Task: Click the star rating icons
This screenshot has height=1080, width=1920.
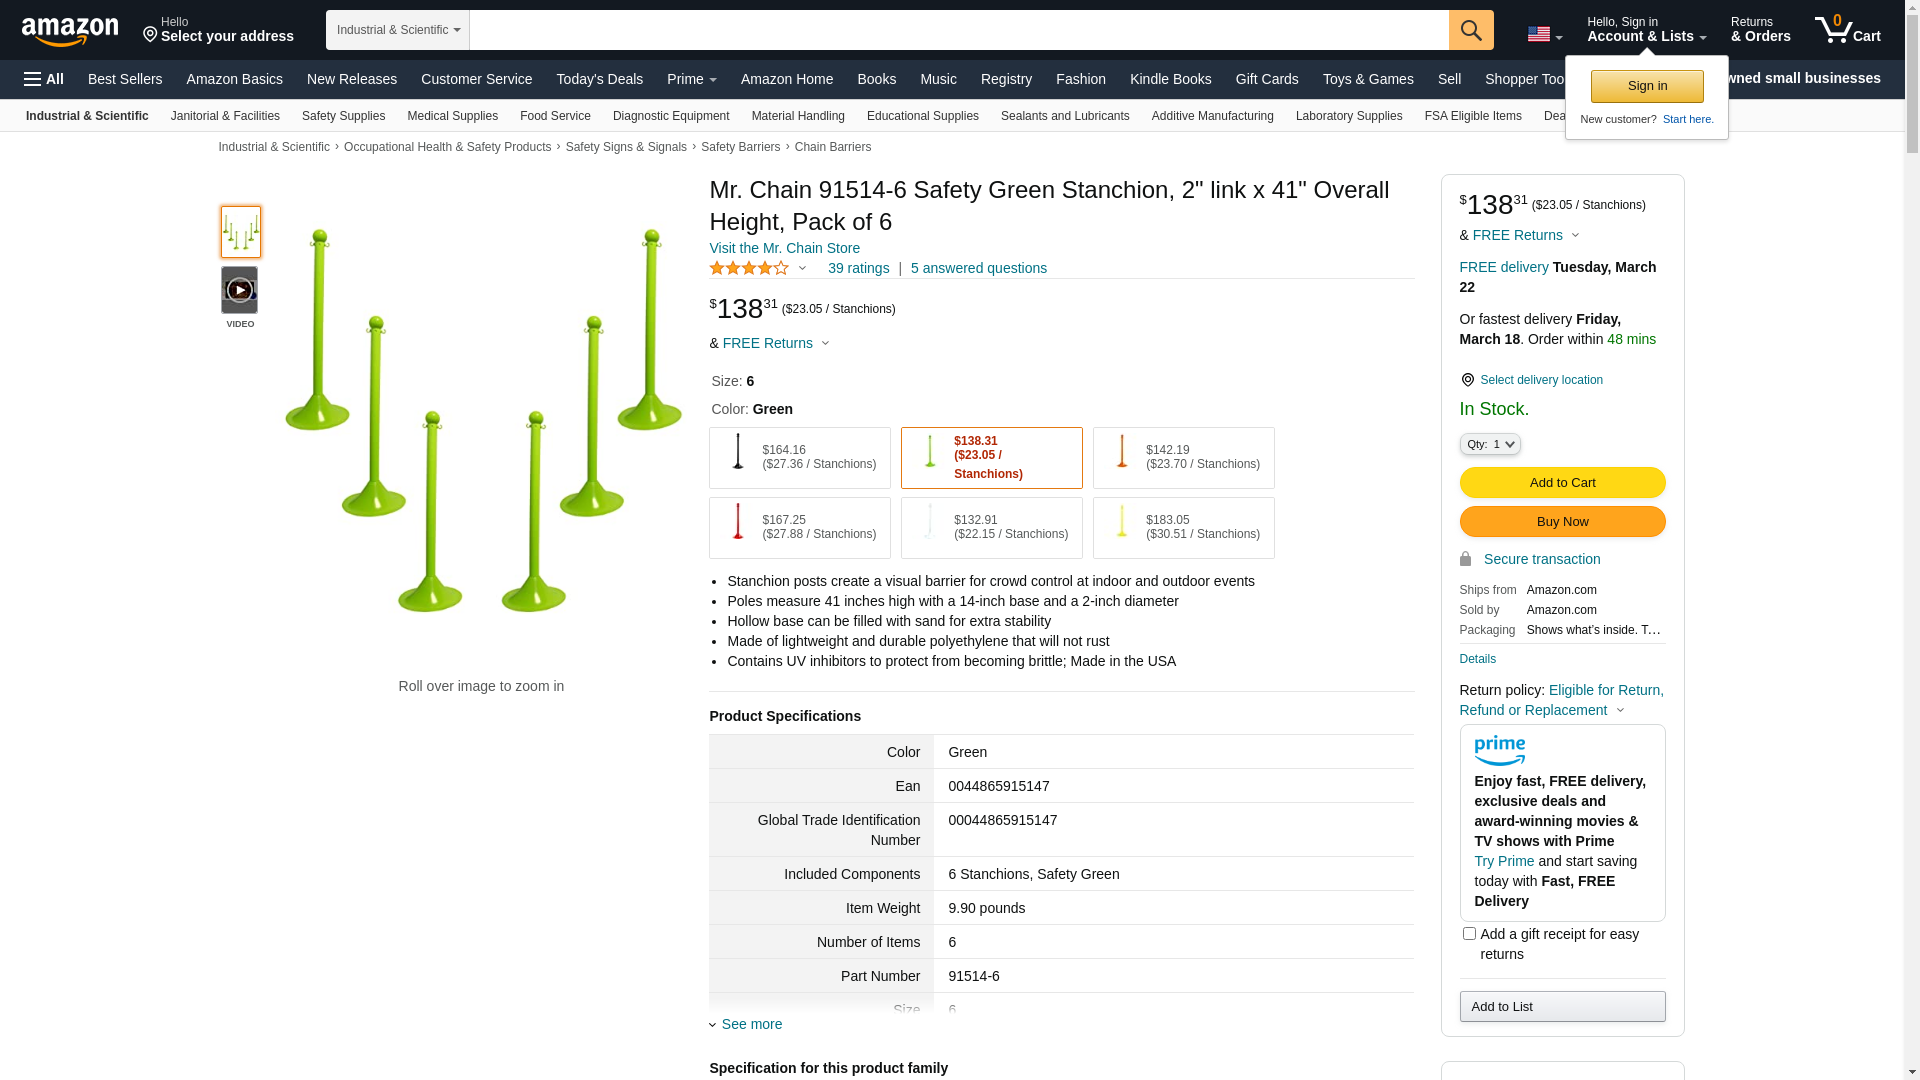Action: 749,268
